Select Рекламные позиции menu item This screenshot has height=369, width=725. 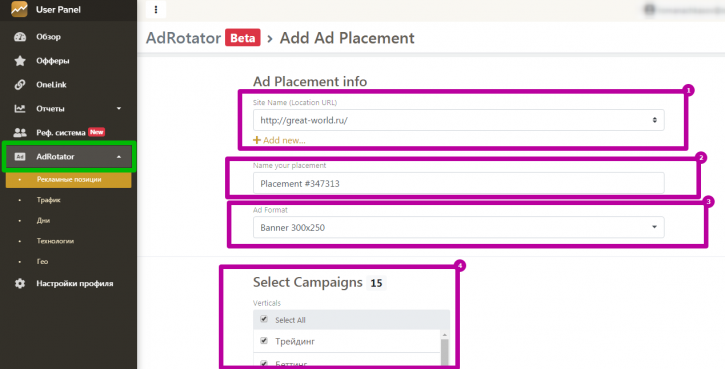point(68,180)
